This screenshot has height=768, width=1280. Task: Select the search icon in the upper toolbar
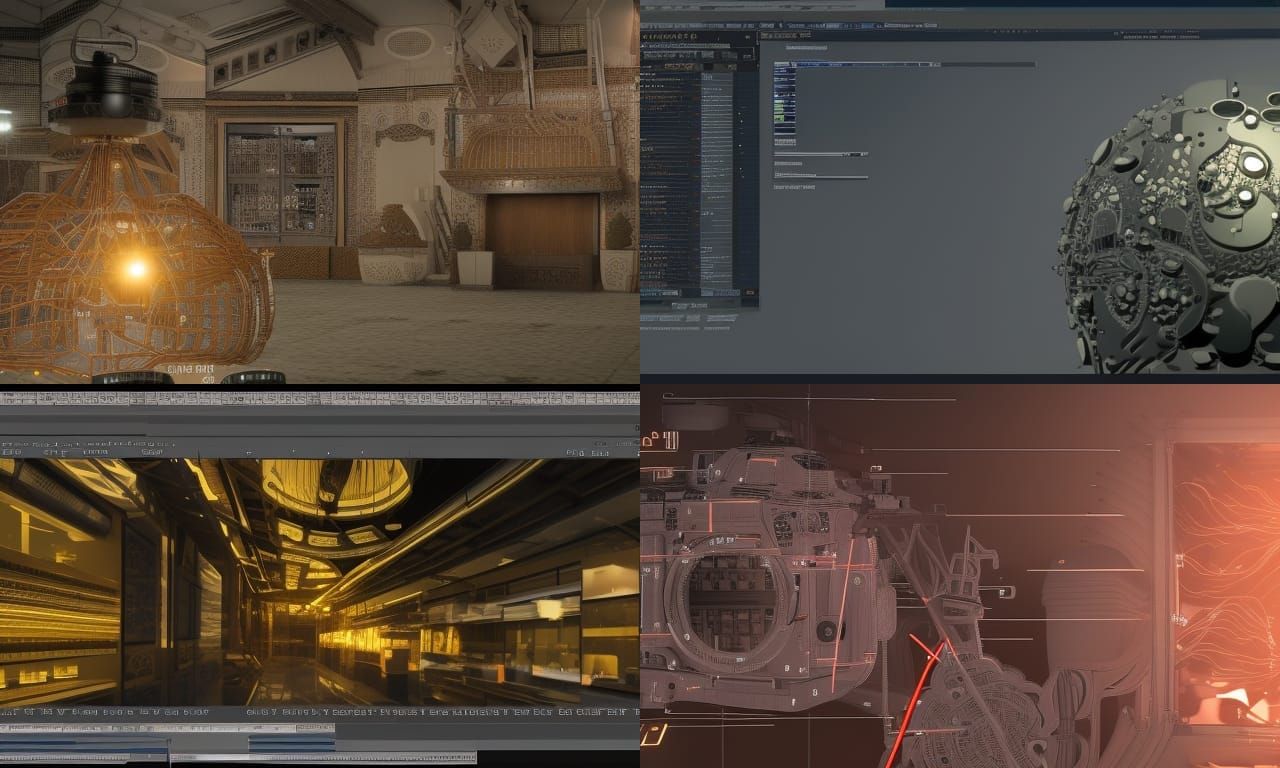coord(779,25)
